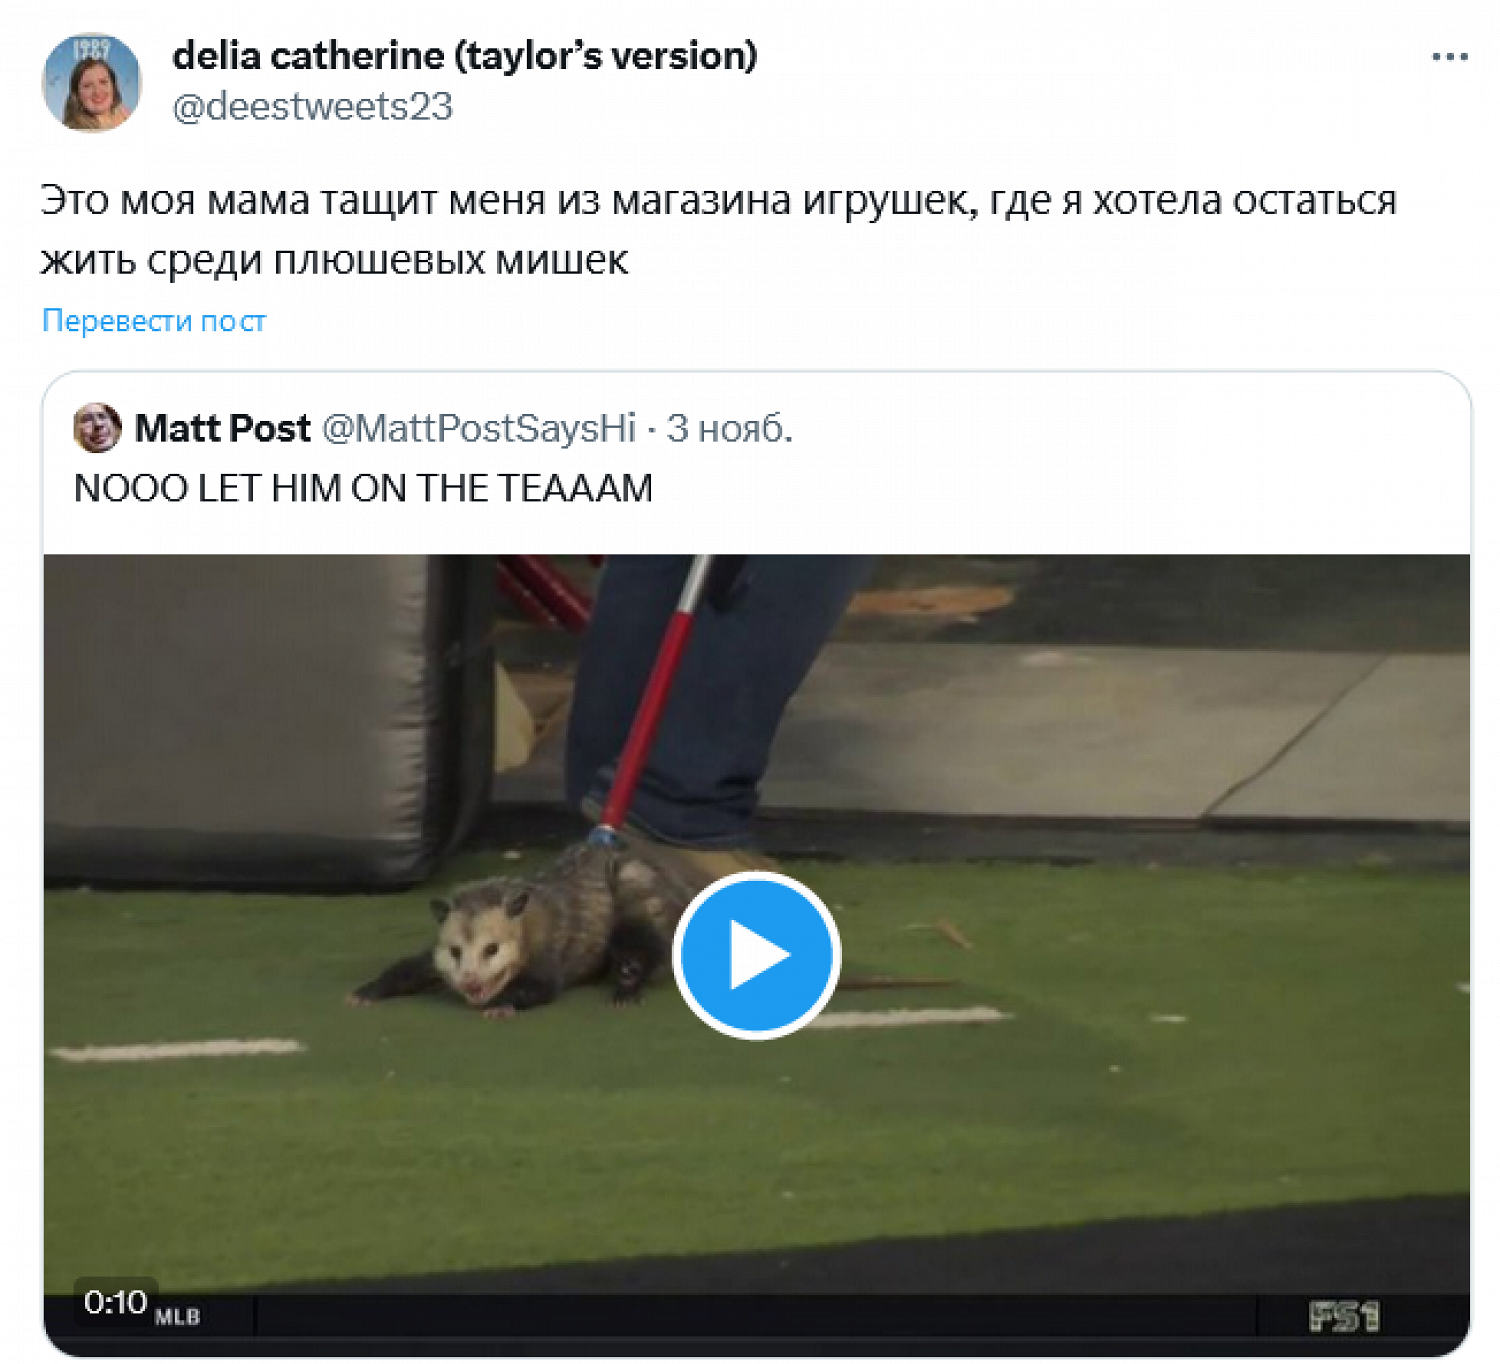Click the main Russian tweet text
The image size is (1500, 1364).
716,230
